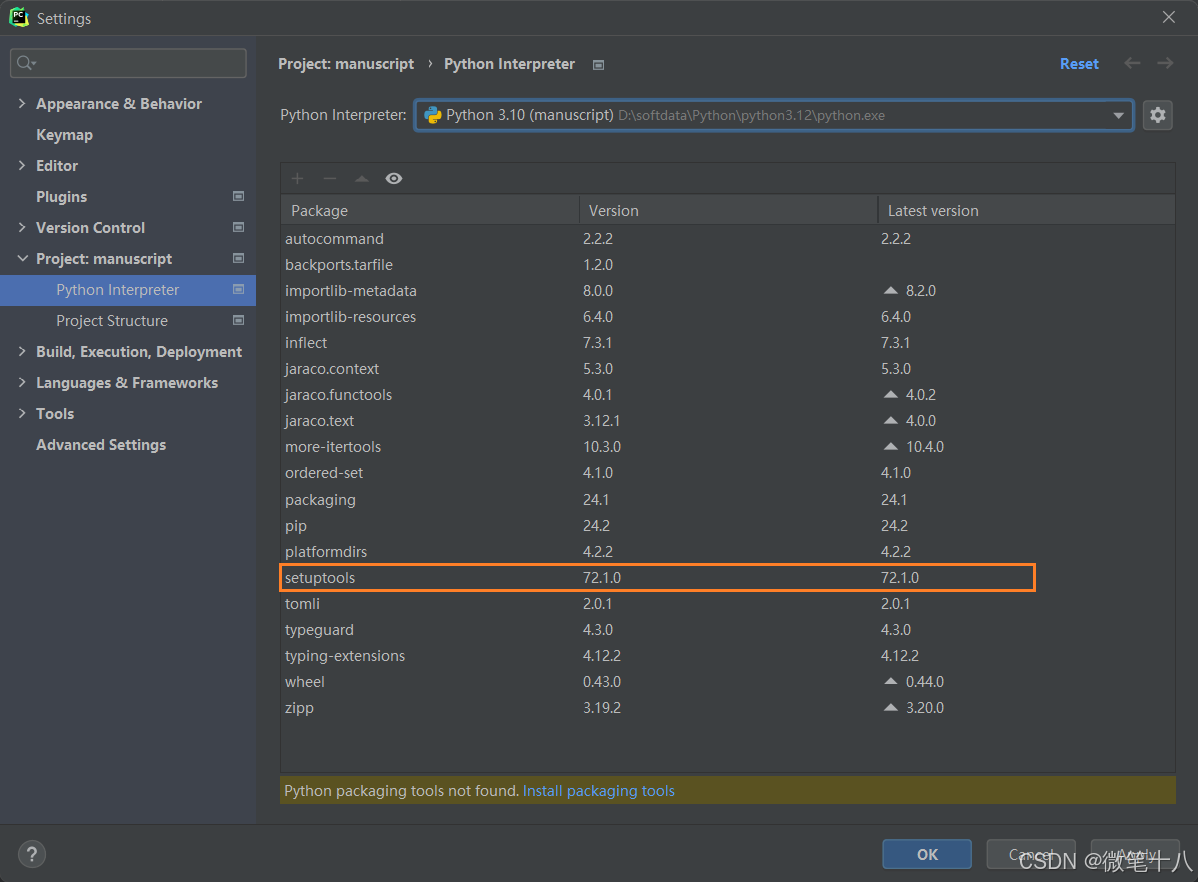Click the Reset link
The image size is (1198, 882).
(x=1079, y=64)
